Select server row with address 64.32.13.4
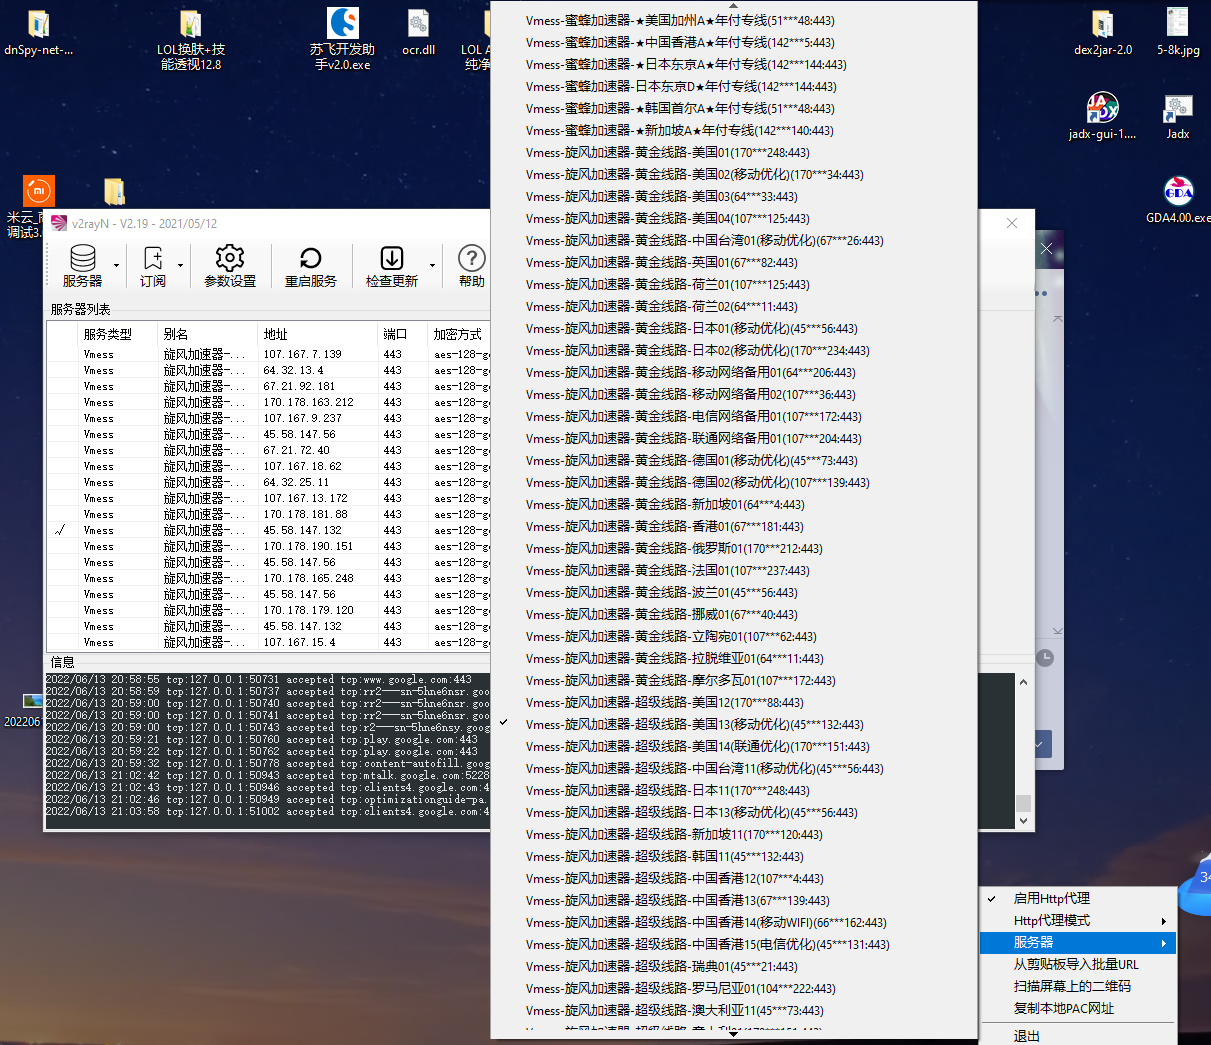The height and width of the screenshot is (1045, 1211). click(268, 370)
